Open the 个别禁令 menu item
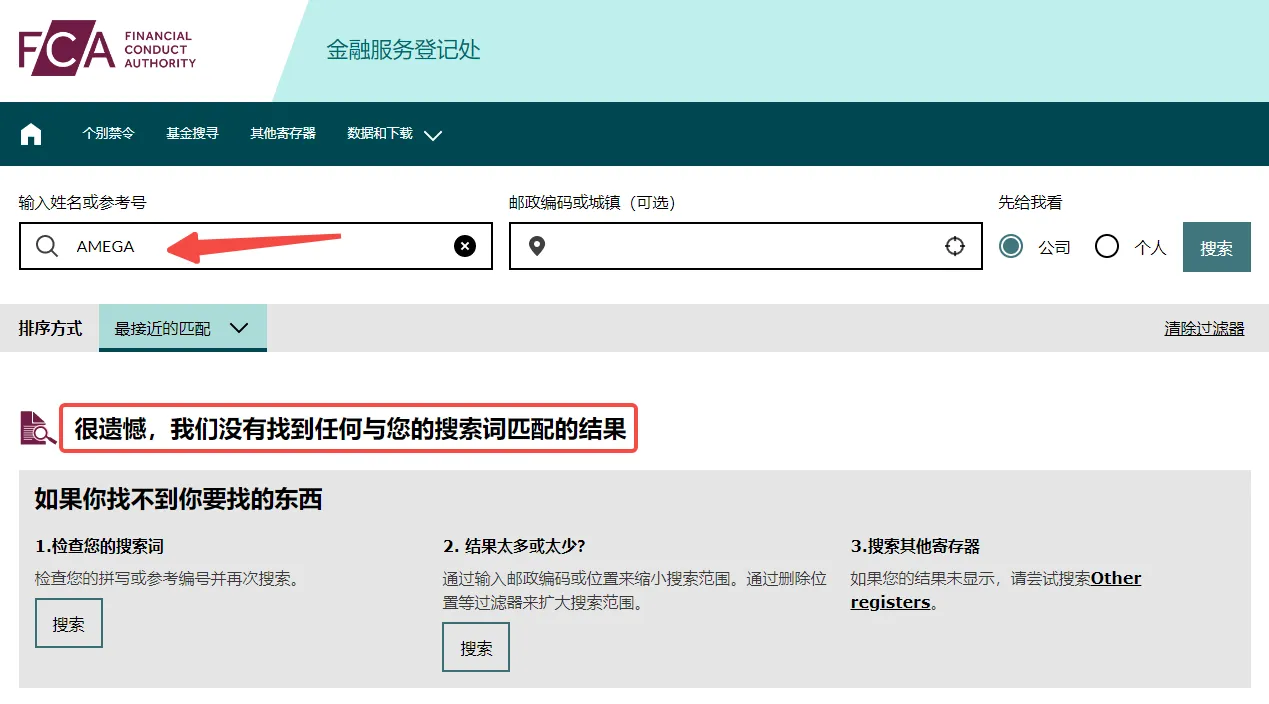Viewport: 1269px width, 704px height. [x=108, y=133]
